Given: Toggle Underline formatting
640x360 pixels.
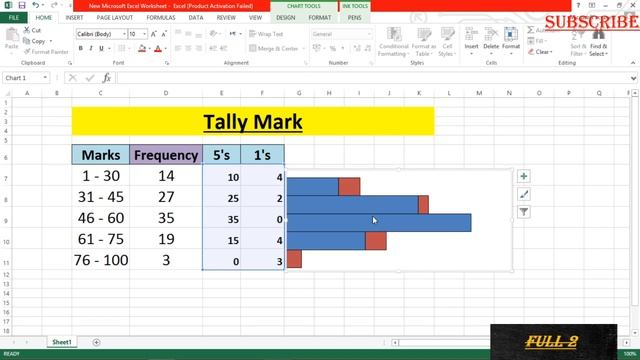Looking at the screenshot, I should (x=101, y=49).
